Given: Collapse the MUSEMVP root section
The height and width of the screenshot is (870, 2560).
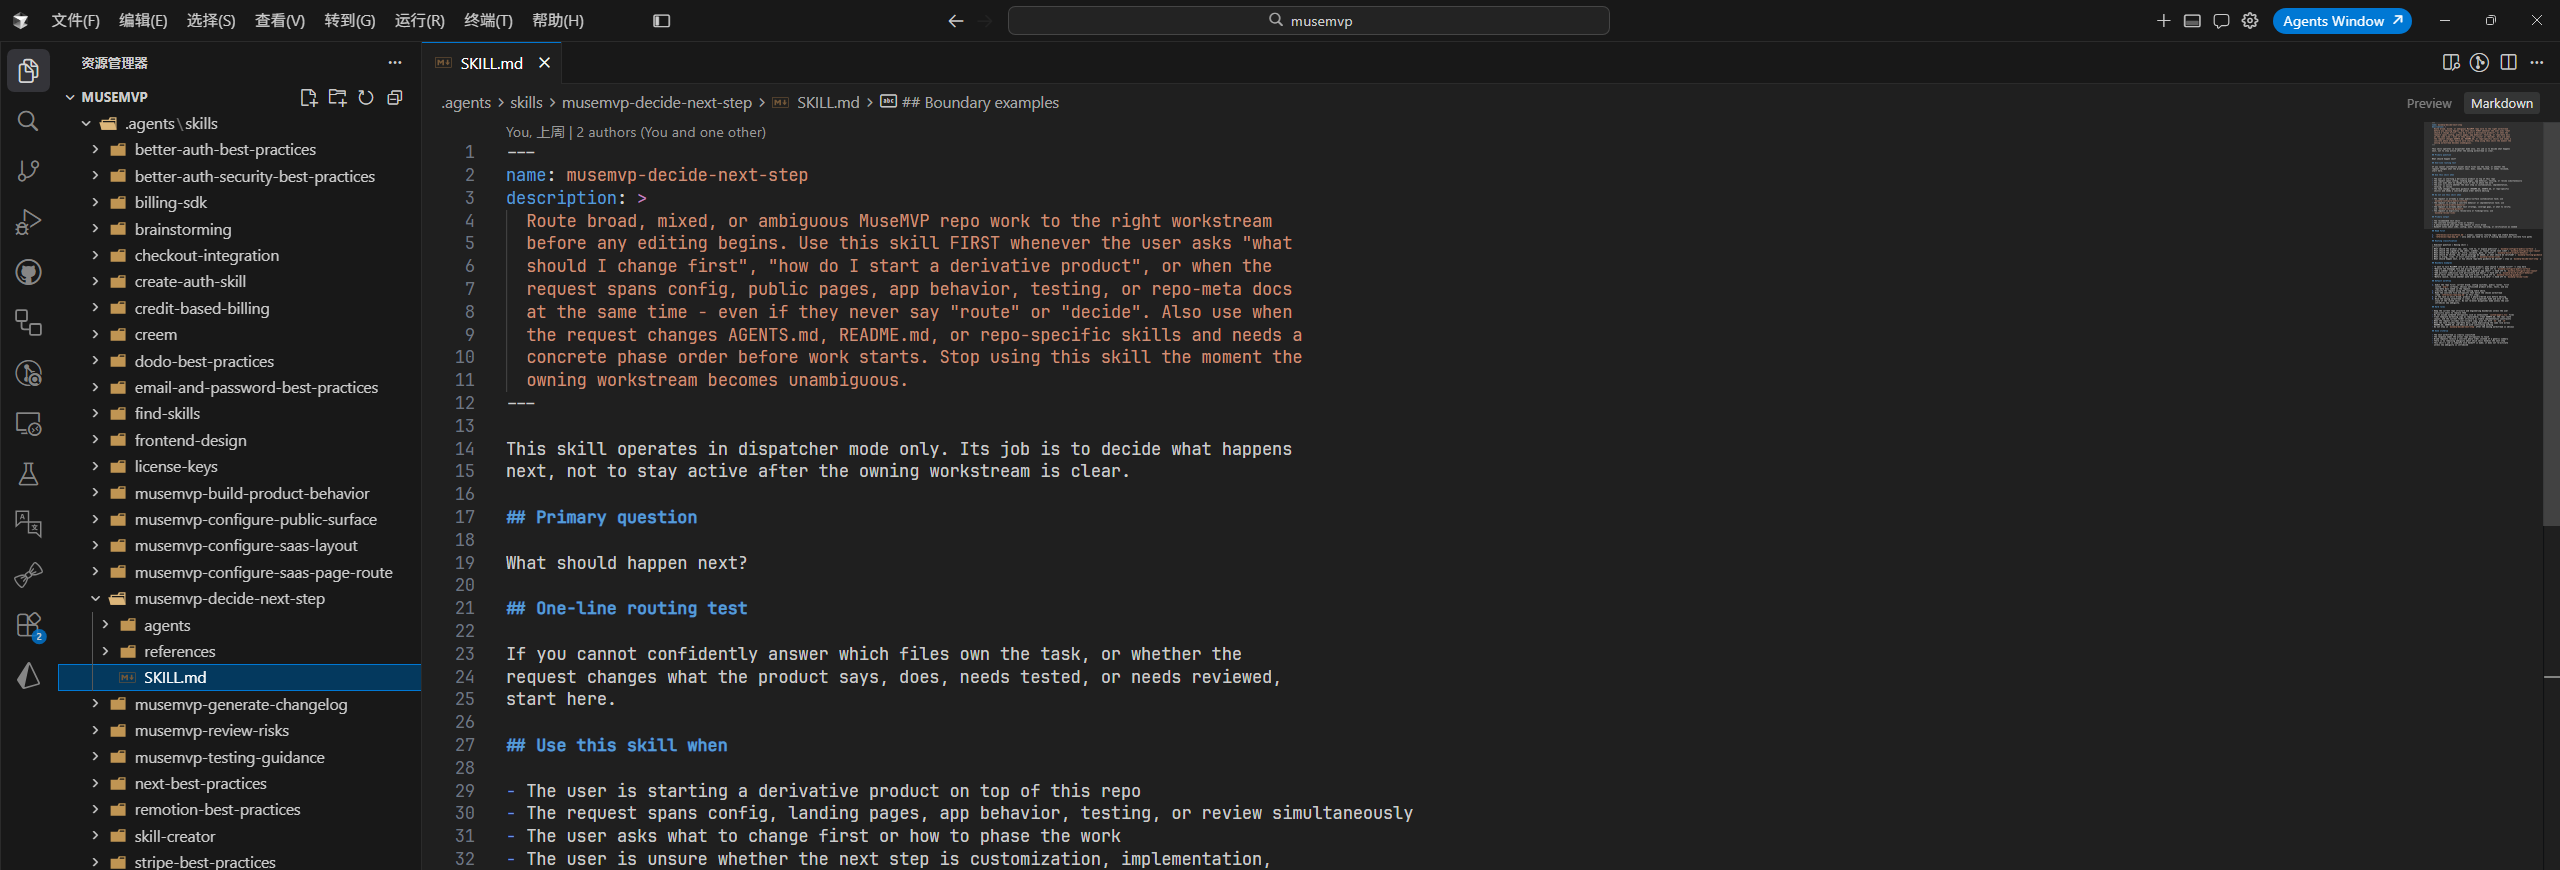Looking at the screenshot, I should click(x=70, y=97).
